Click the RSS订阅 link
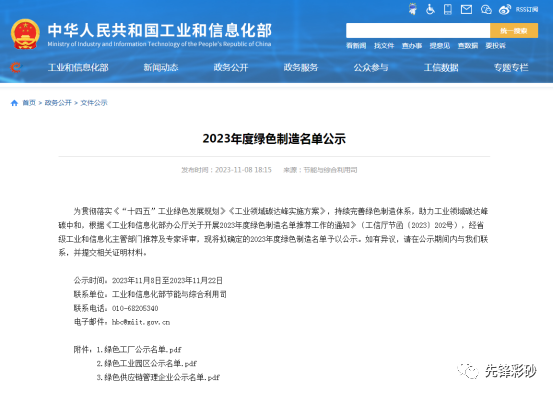 click(x=527, y=10)
